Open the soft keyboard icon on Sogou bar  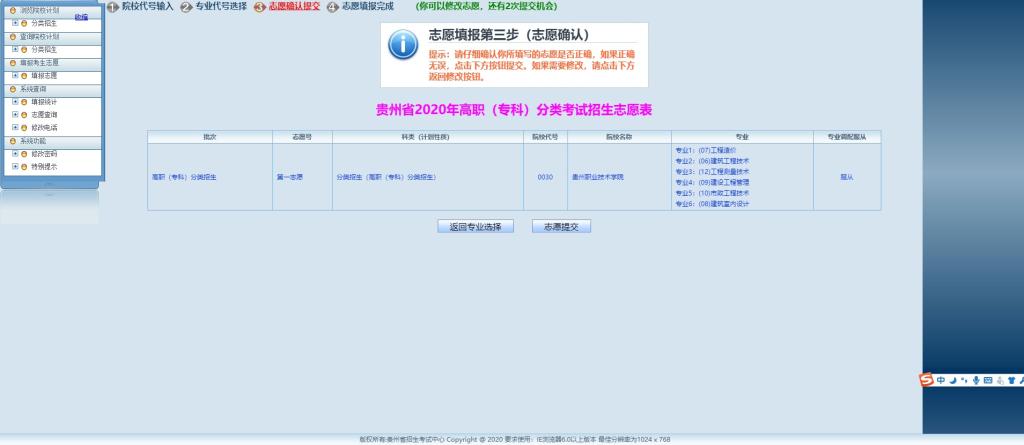[x=987, y=380]
